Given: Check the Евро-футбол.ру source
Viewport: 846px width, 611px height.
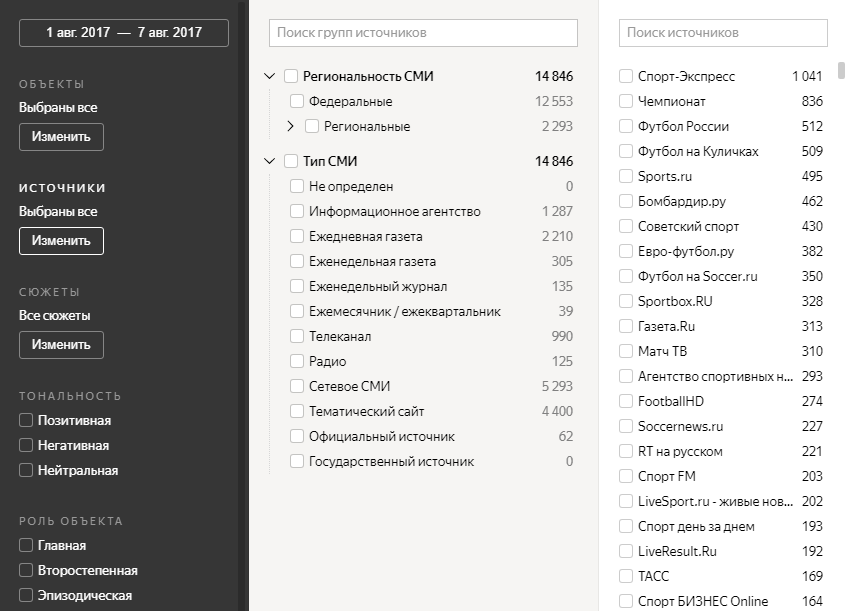Looking at the screenshot, I should [626, 251].
